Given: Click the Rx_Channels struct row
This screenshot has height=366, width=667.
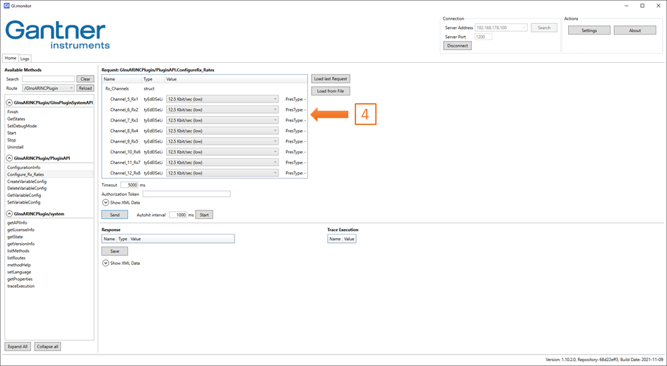Looking at the screenshot, I should (204, 89).
